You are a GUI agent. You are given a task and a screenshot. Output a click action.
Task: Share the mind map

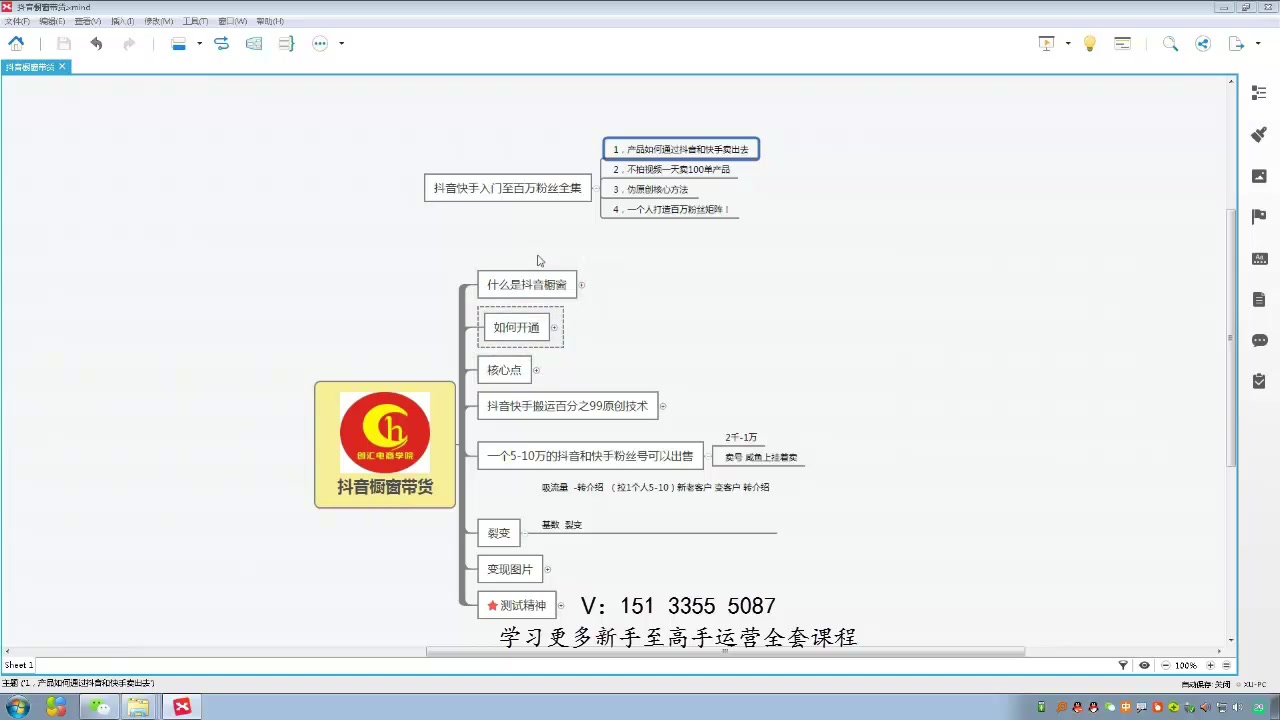pos(1203,43)
